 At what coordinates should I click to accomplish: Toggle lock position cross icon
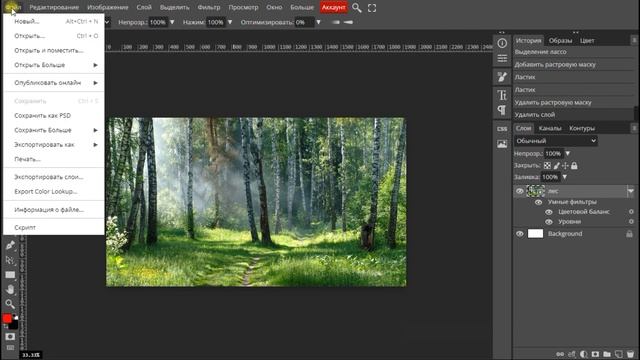(x=565, y=165)
